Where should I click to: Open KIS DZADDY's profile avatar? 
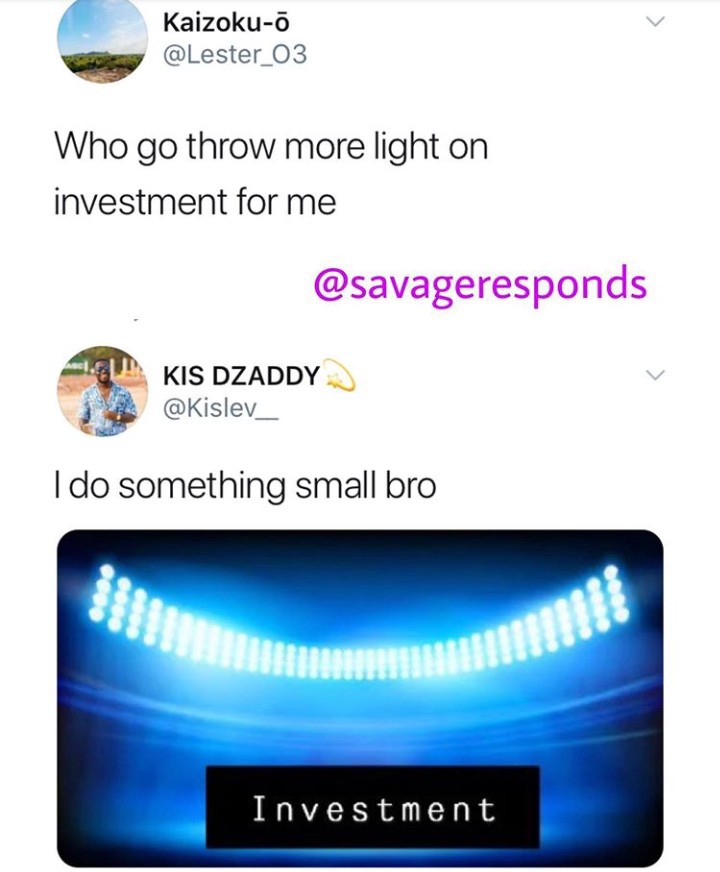tap(102, 391)
